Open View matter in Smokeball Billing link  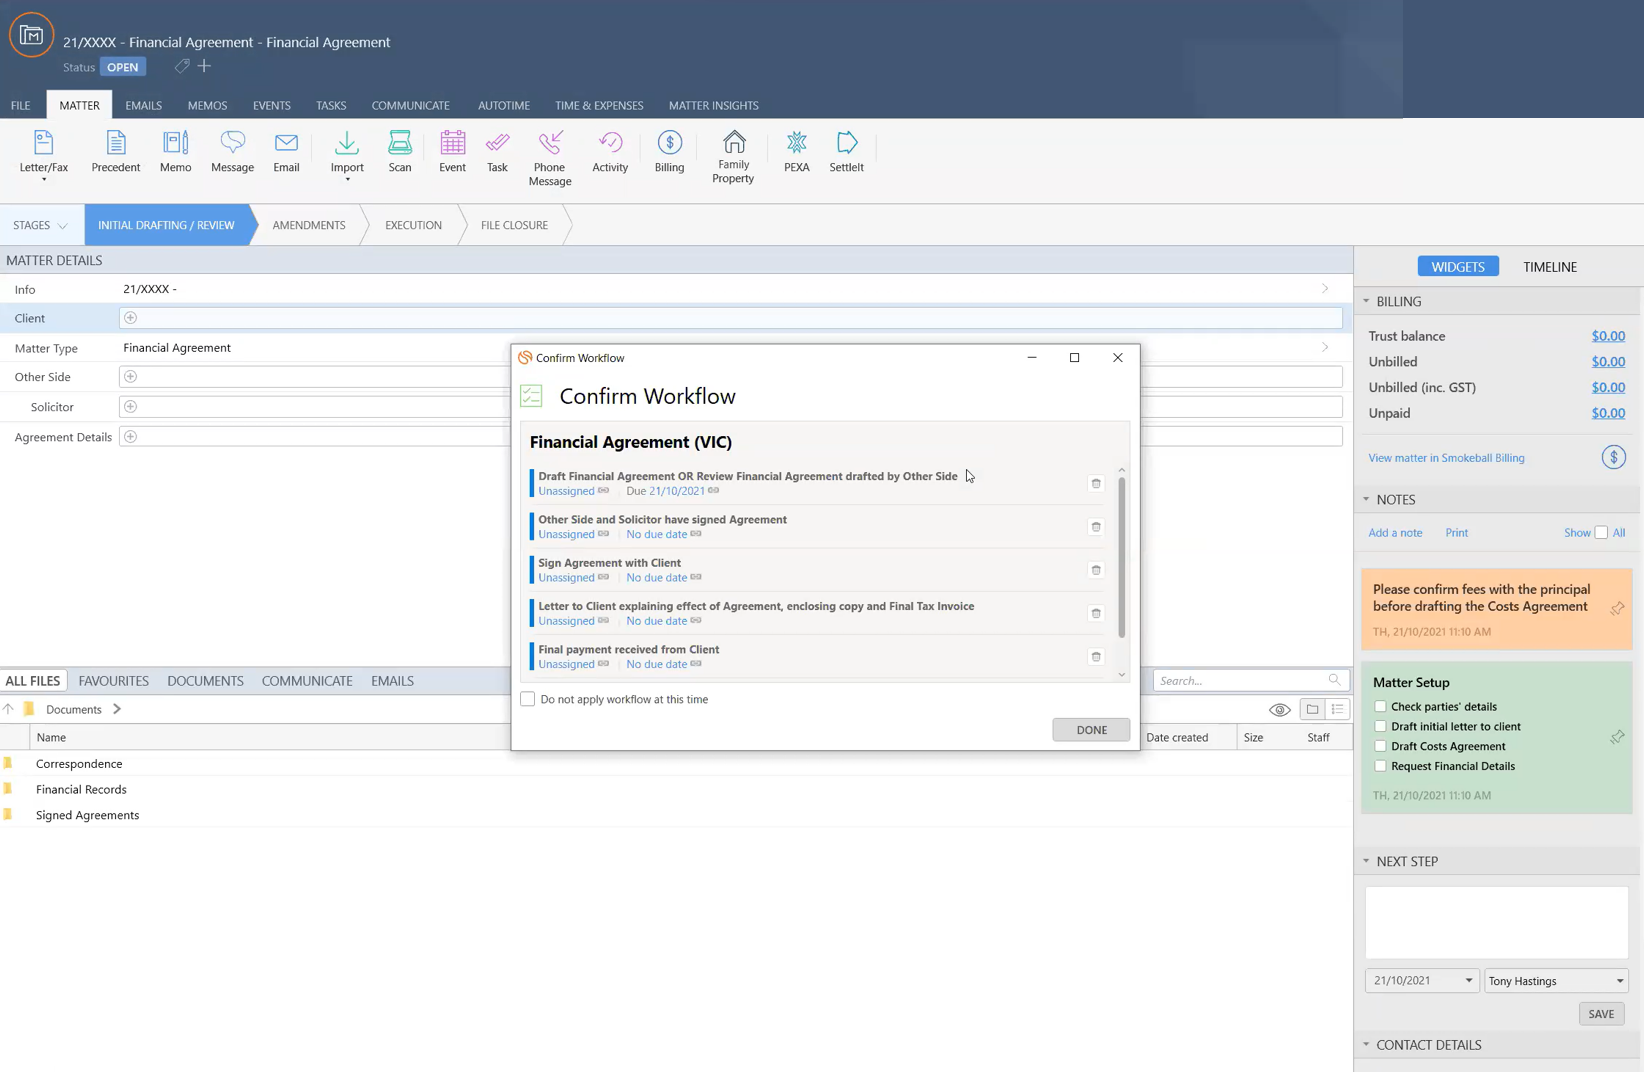click(x=1446, y=458)
